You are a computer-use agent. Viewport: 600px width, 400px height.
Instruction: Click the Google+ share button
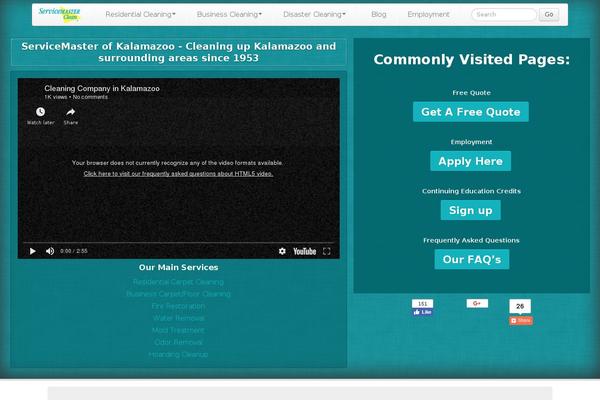pyautogui.click(x=477, y=304)
